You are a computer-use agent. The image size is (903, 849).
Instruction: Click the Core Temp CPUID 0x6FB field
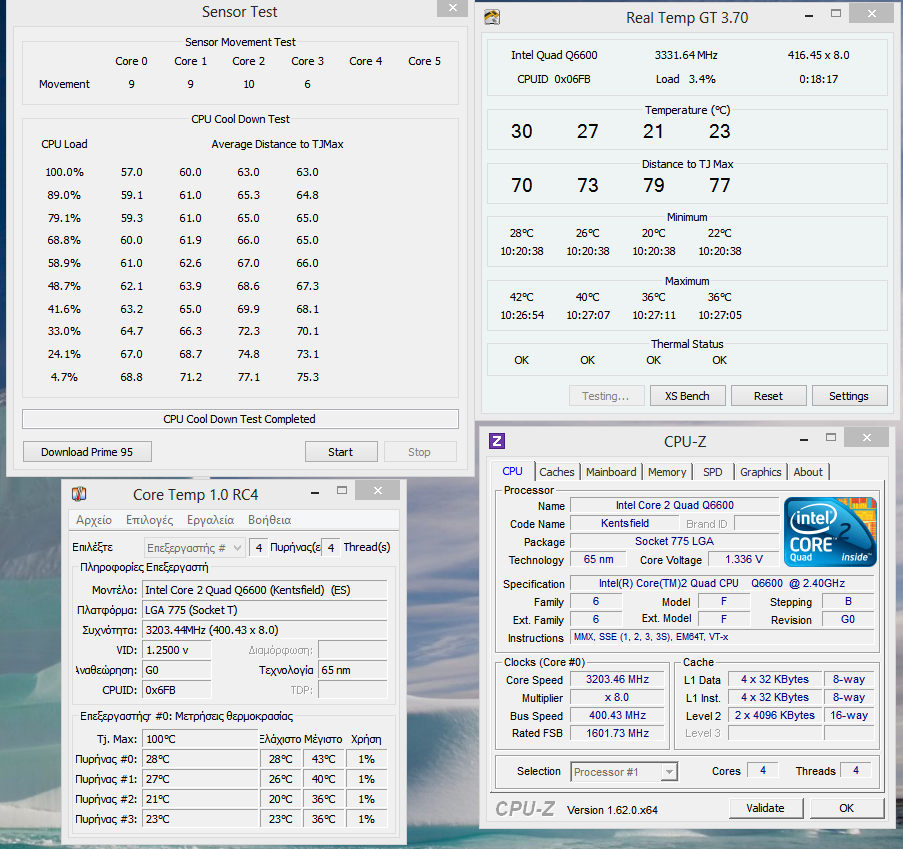point(176,690)
